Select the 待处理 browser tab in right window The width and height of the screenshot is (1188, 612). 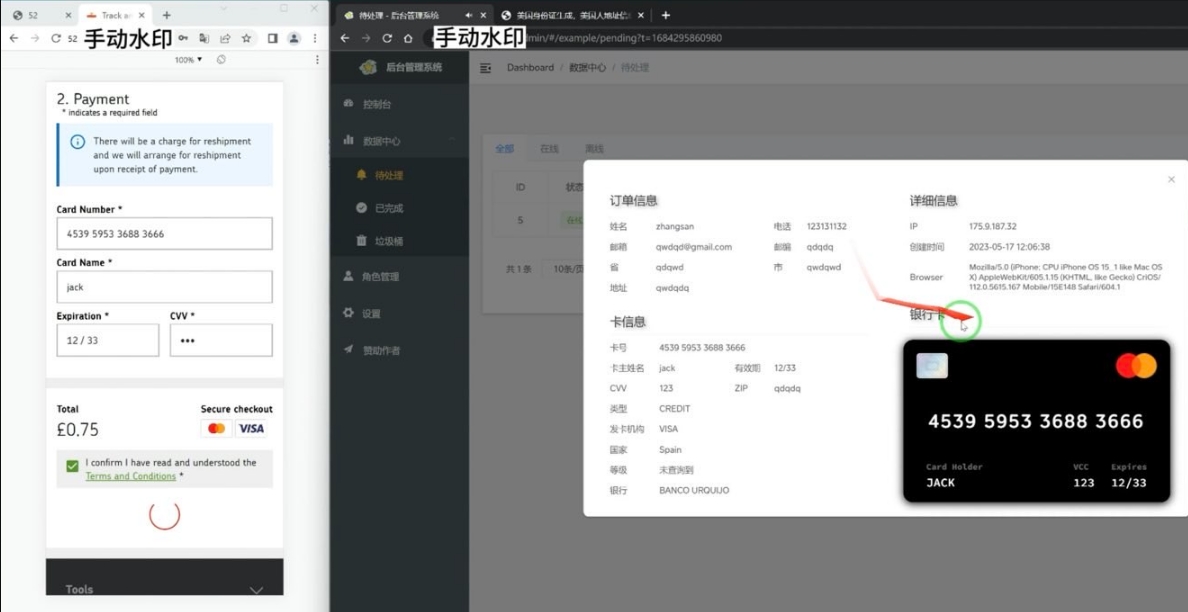(x=413, y=15)
